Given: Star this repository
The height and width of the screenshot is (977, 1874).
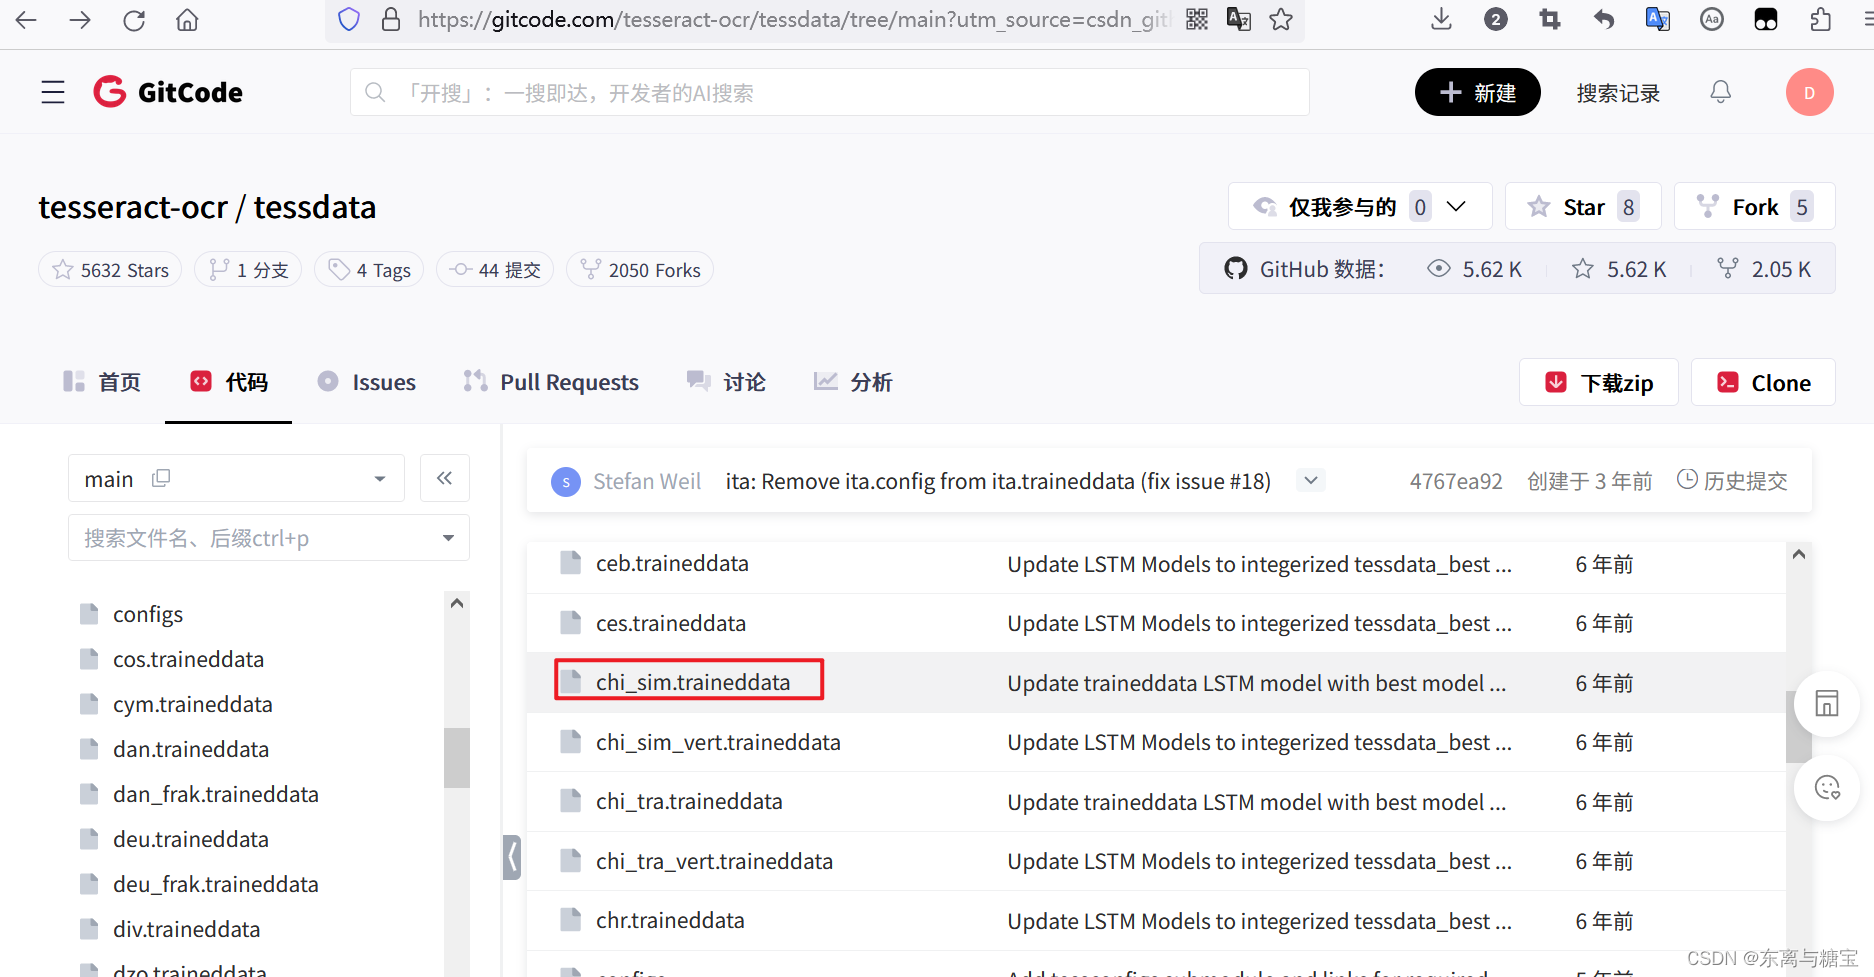Looking at the screenshot, I should (x=1583, y=207).
